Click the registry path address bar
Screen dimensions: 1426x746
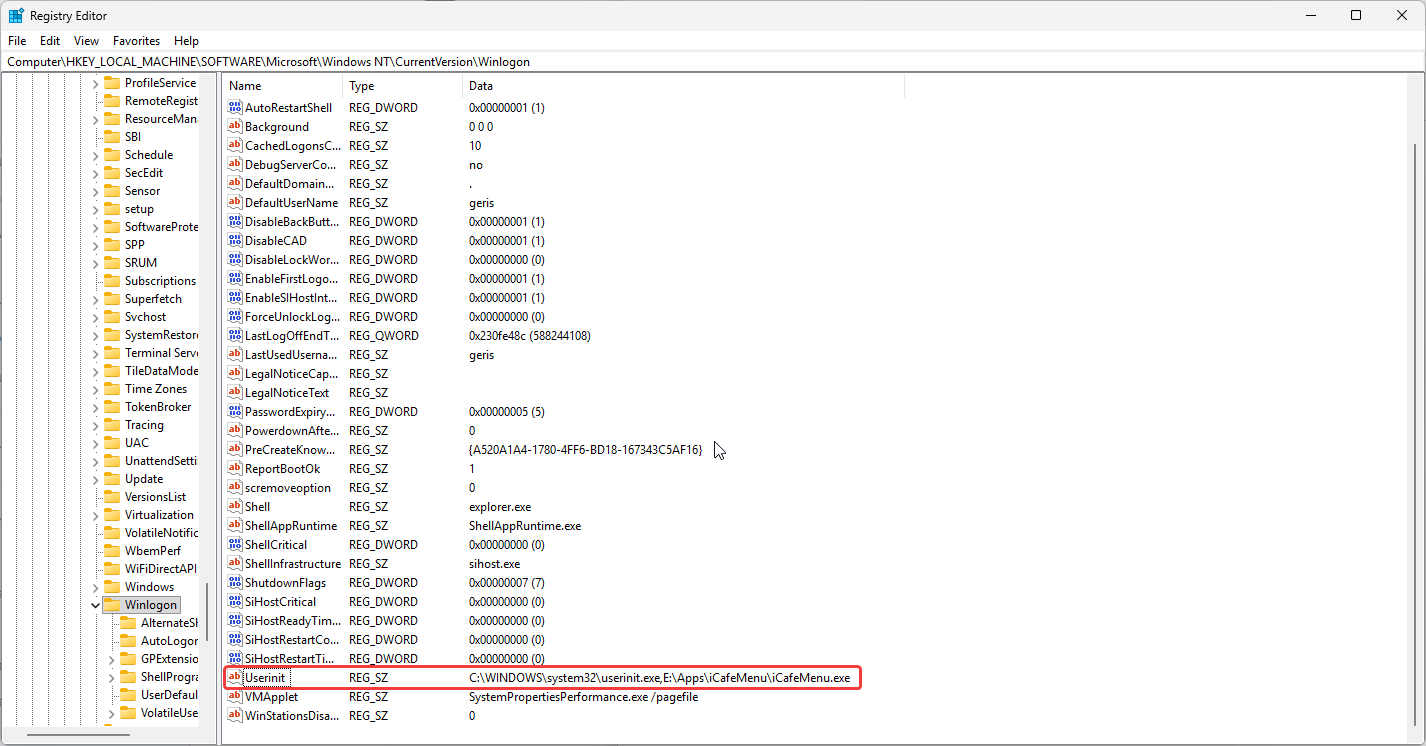click(x=700, y=61)
